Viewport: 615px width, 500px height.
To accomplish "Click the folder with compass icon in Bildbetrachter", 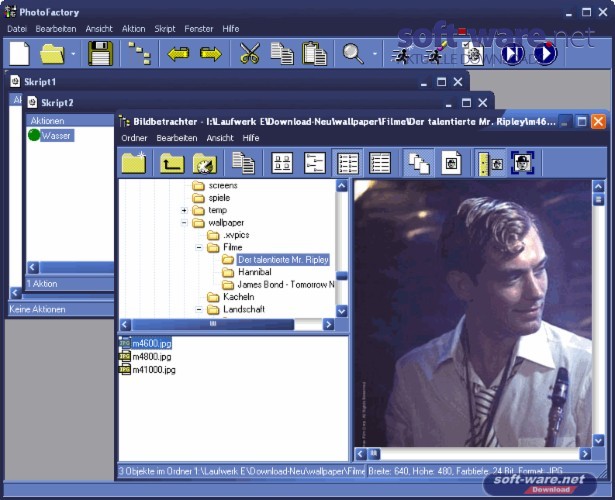I will (204, 163).
